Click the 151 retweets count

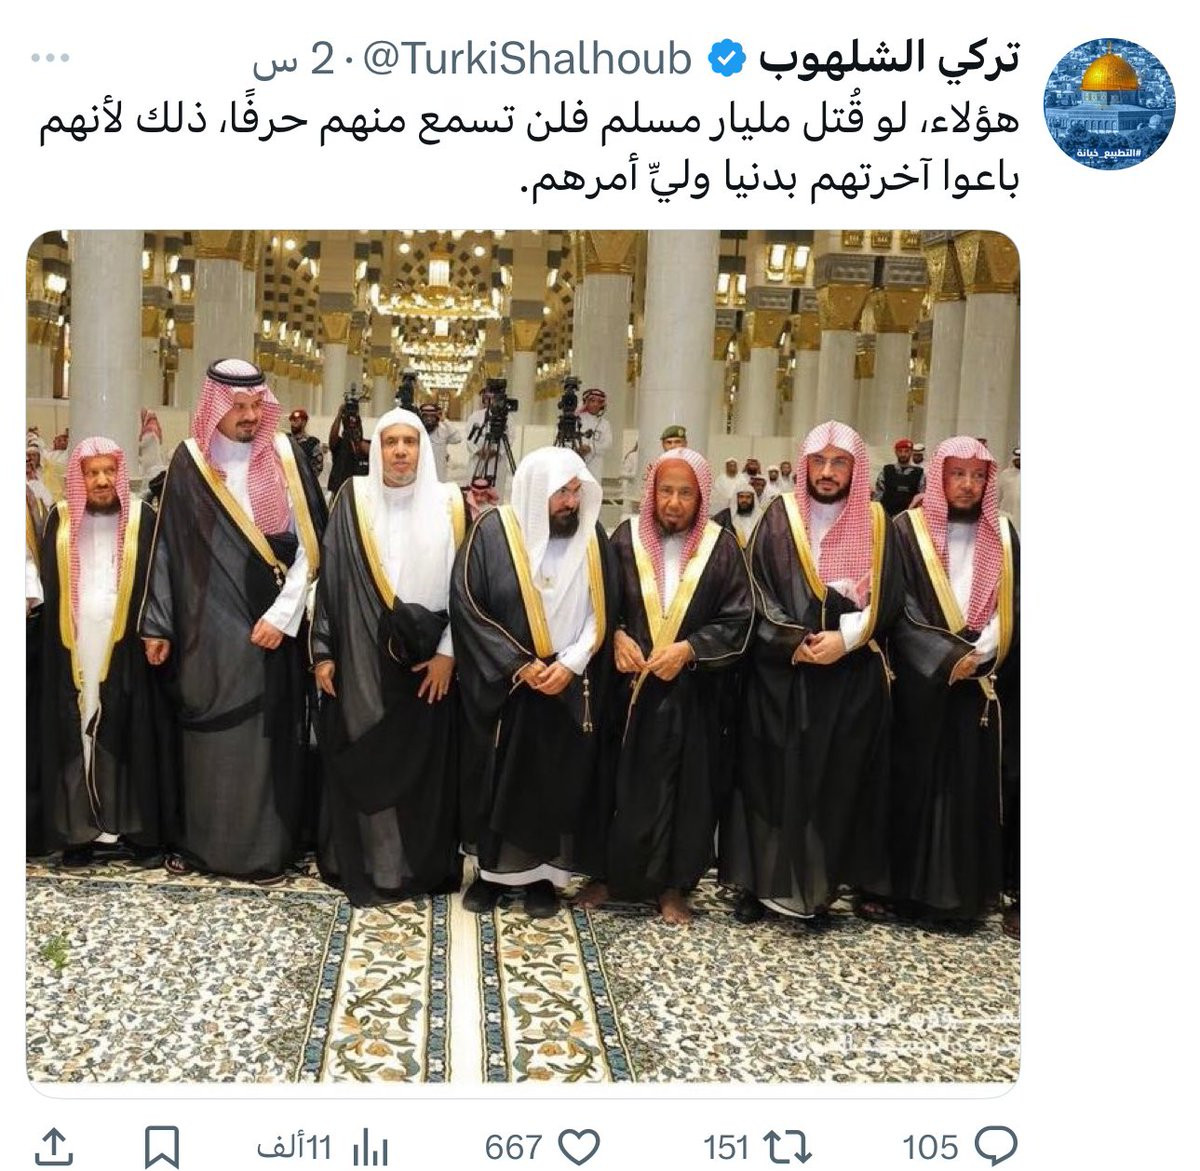tap(725, 1147)
